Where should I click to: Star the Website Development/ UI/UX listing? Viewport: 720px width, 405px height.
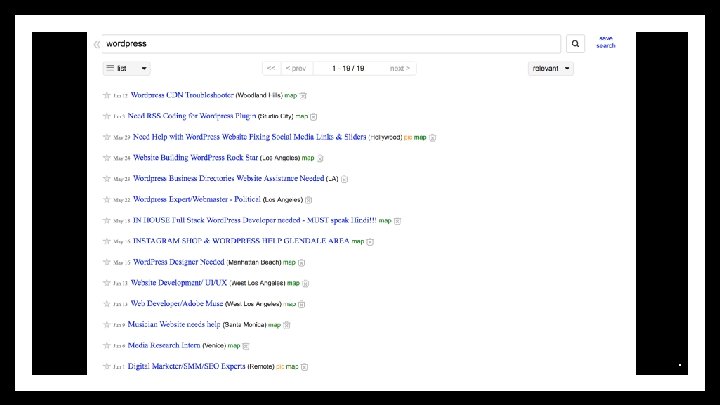tap(107, 283)
